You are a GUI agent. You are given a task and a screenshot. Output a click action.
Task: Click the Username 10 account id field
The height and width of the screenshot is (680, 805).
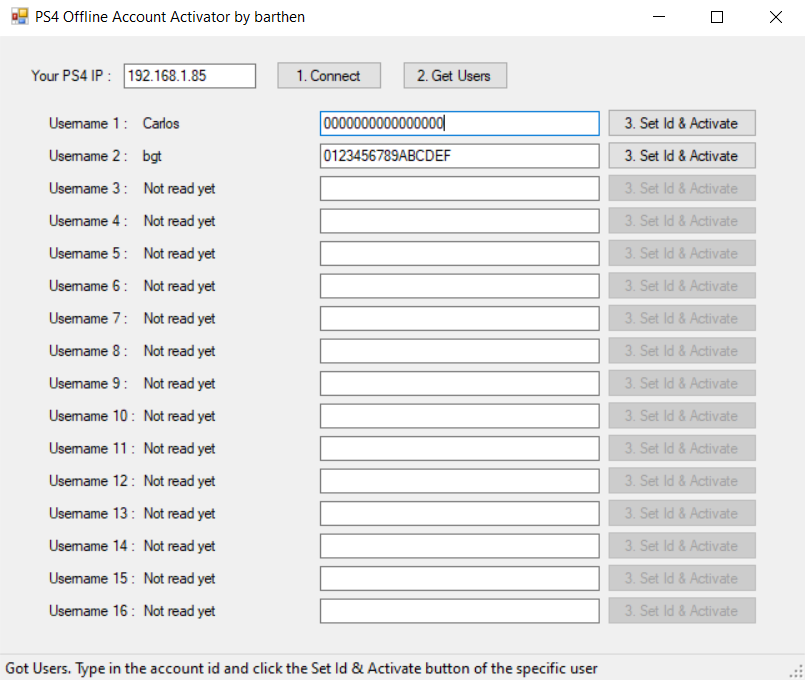pos(459,416)
